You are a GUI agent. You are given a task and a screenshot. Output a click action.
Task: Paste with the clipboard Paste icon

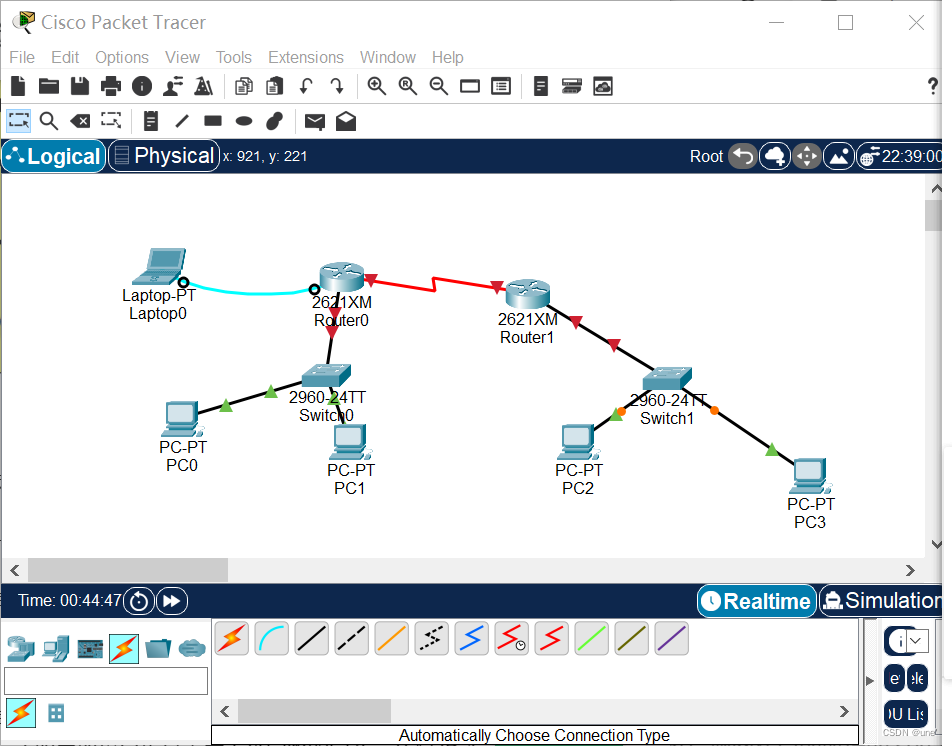coord(275,86)
